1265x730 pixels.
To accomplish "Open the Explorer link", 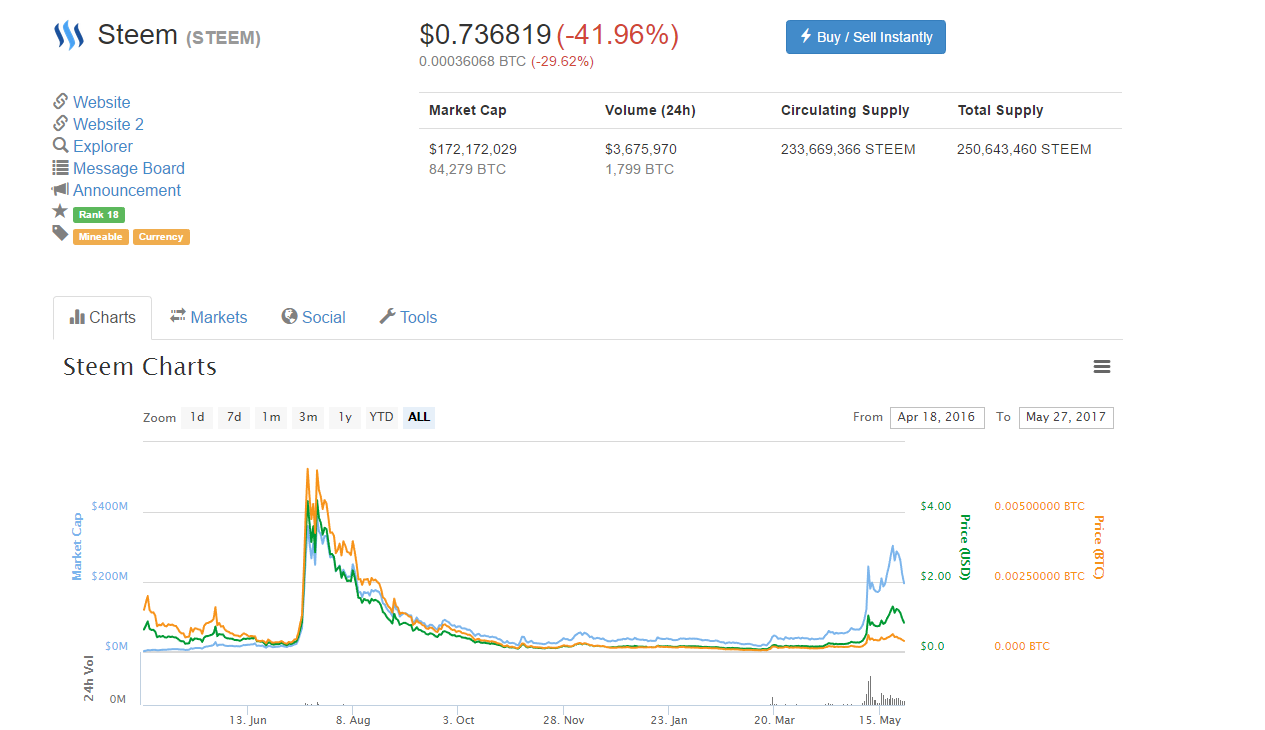I will (103, 146).
